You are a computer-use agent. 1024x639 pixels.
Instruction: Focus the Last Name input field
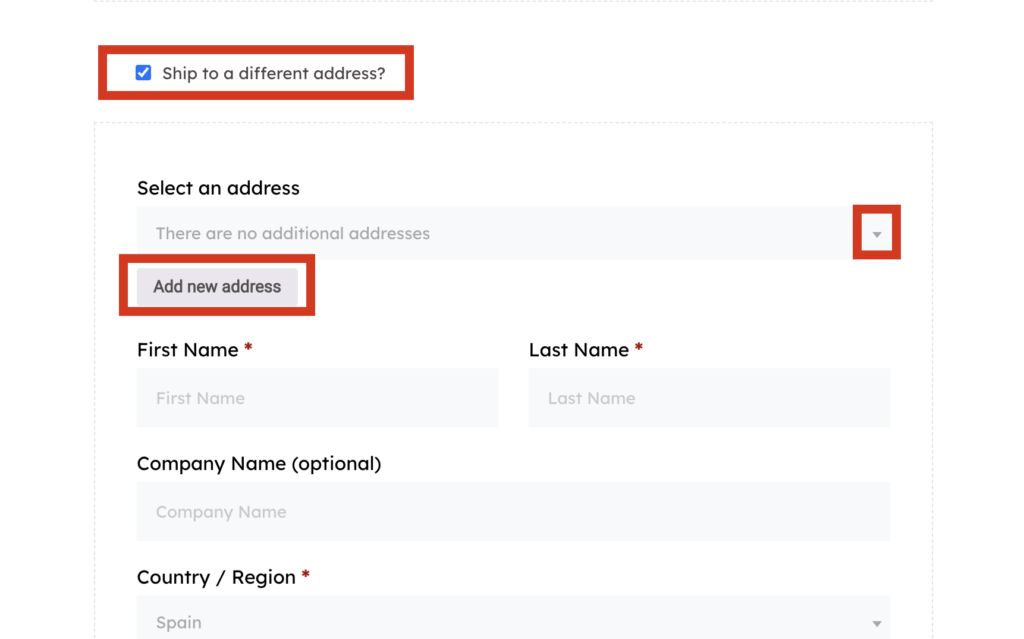[709, 398]
